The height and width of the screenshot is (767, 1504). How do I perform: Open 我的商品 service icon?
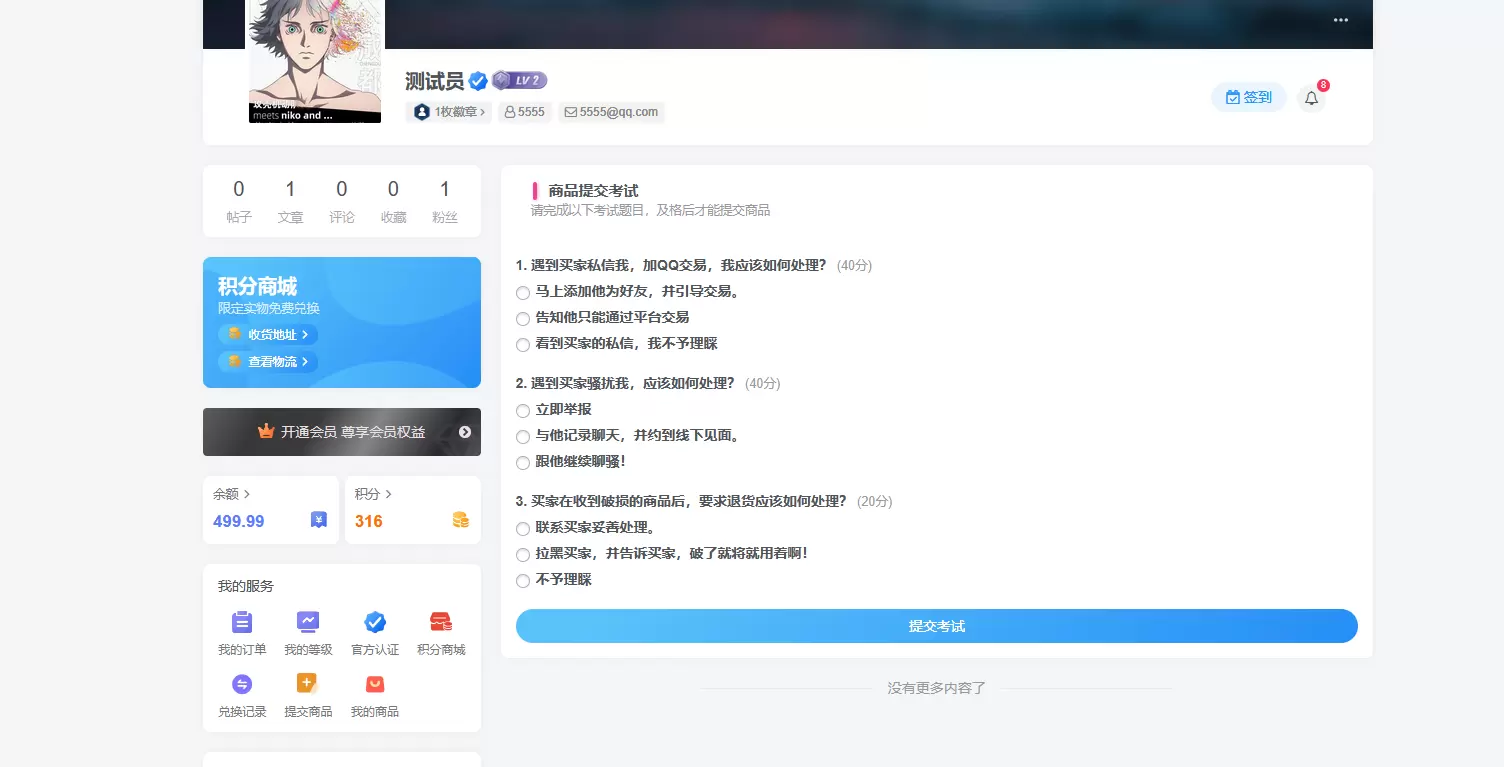tap(375, 684)
